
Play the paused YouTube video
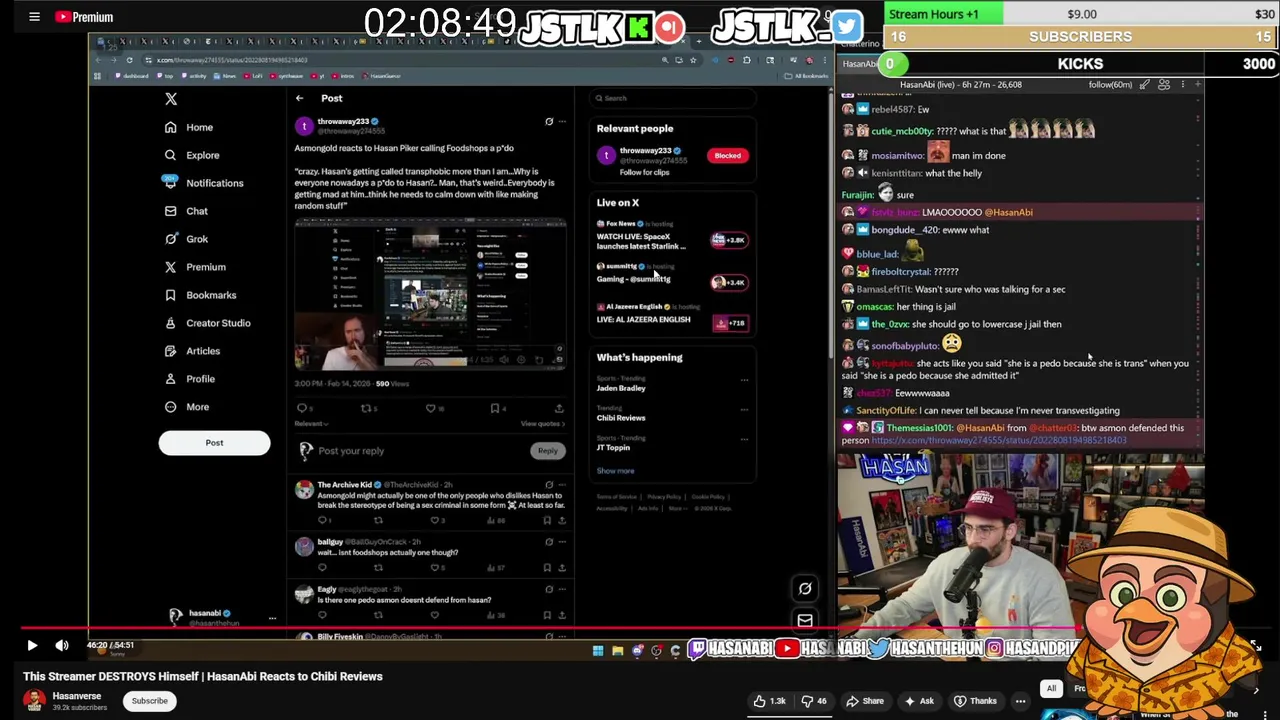tap(32, 646)
